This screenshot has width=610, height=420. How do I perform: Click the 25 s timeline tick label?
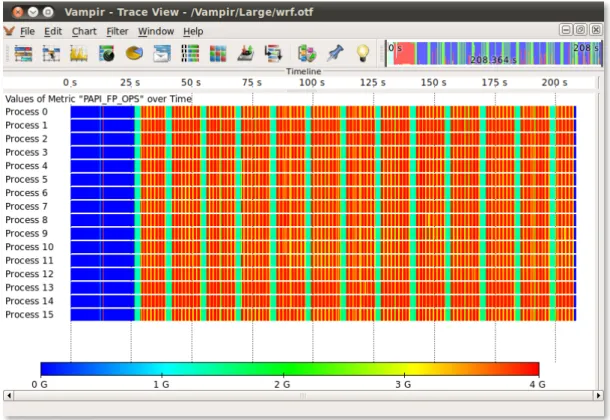coord(130,82)
